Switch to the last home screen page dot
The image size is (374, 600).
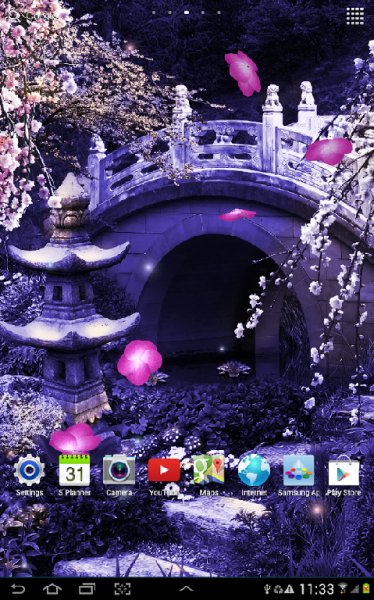(x=219, y=12)
